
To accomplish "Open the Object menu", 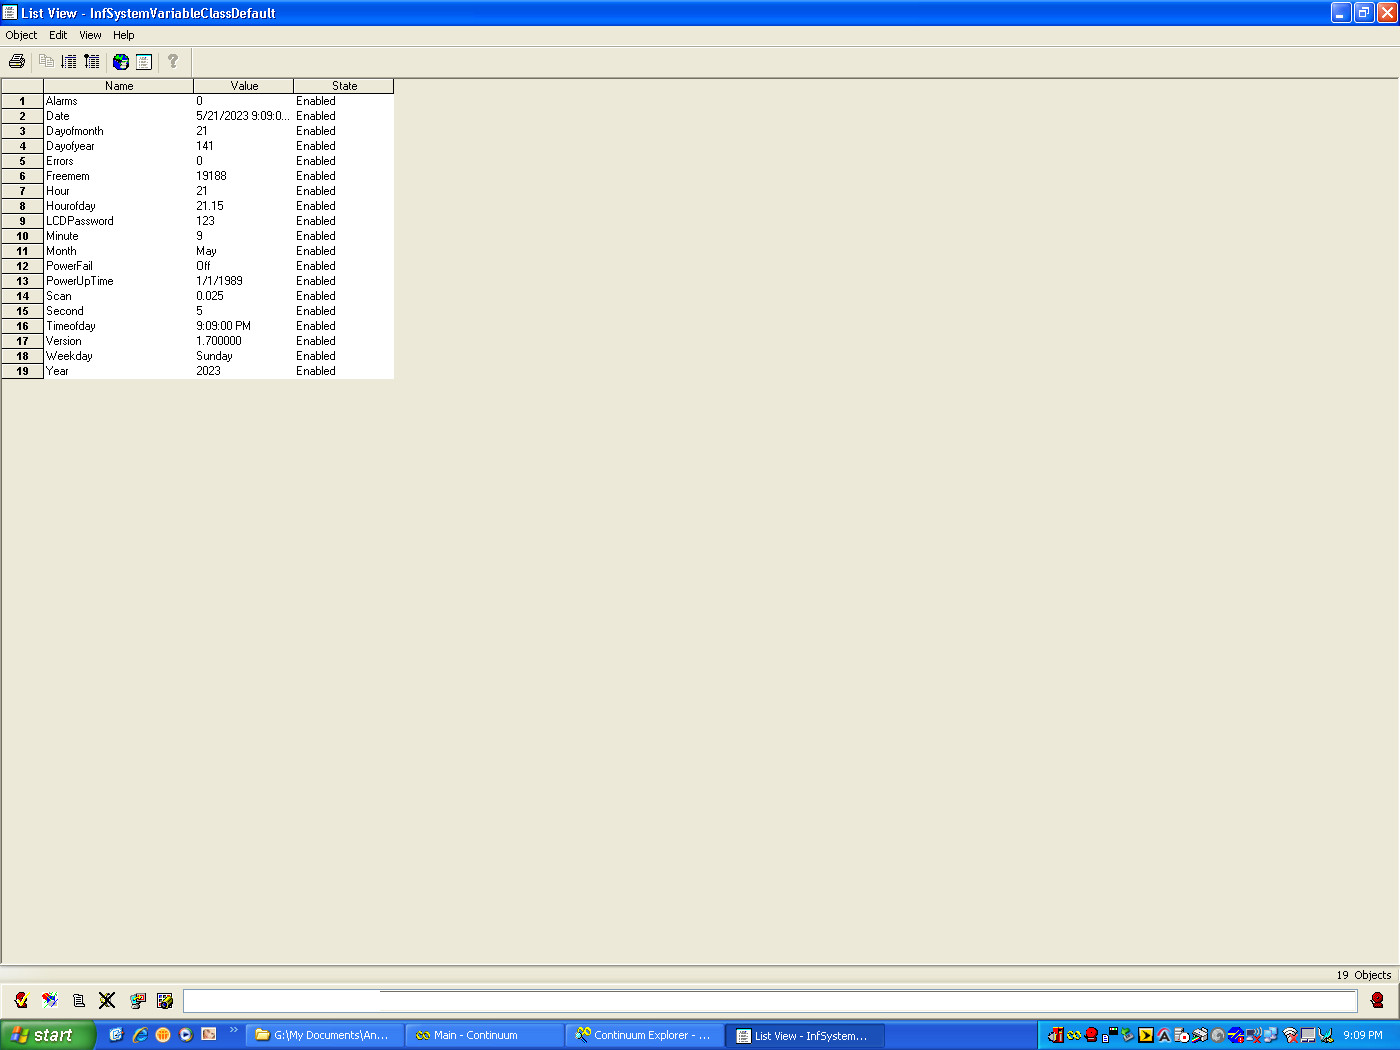I will (21, 35).
